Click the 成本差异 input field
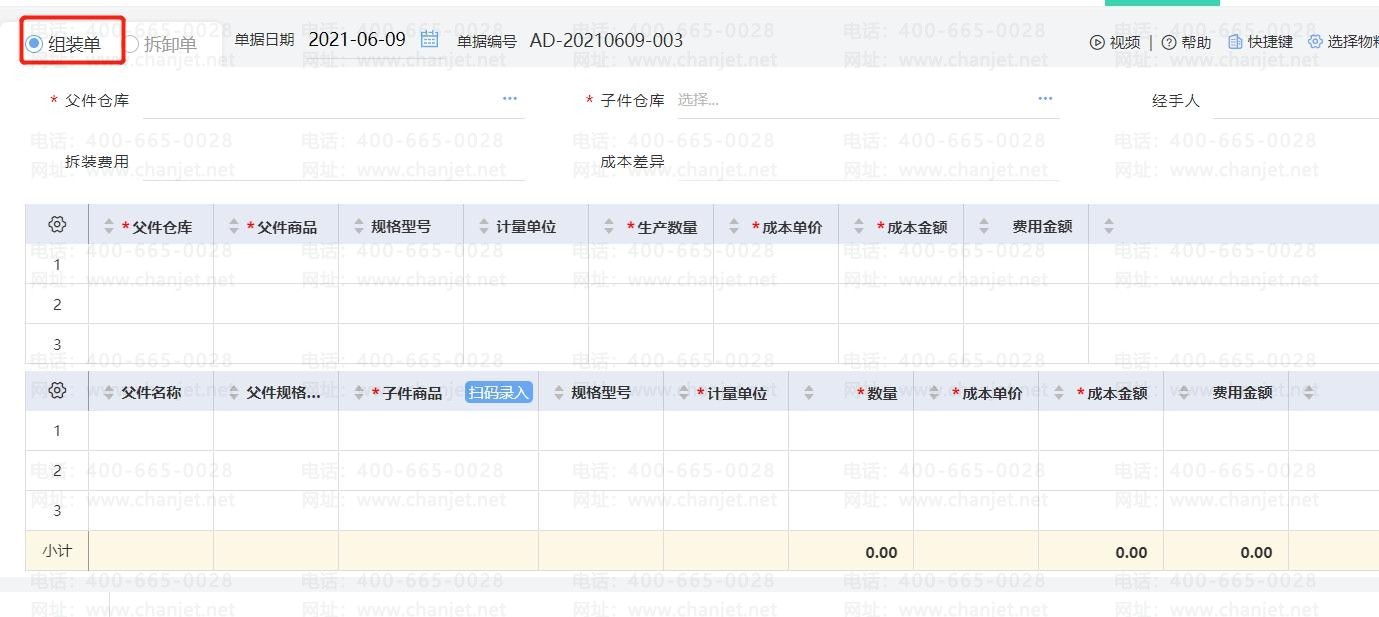The height and width of the screenshot is (617, 1379). click(868, 162)
